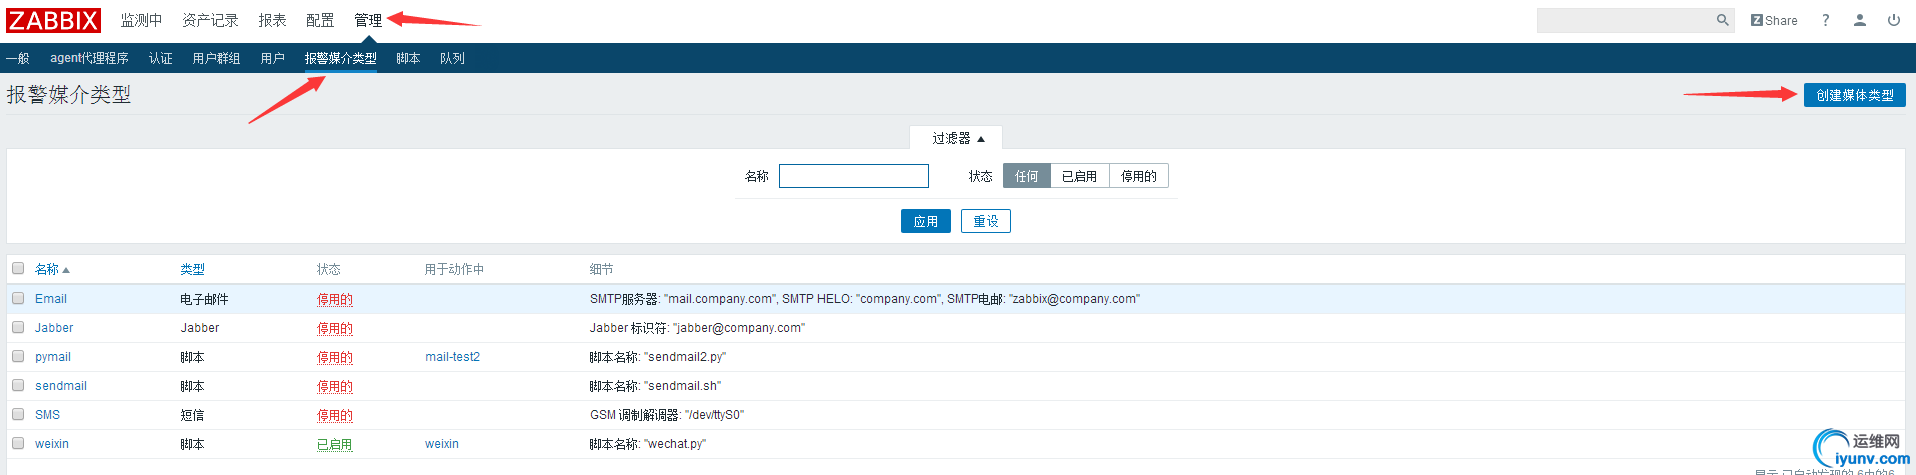Check the sendmail row checkbox
The width and height of the screenshot is (1916, 475).
(18, 385)
